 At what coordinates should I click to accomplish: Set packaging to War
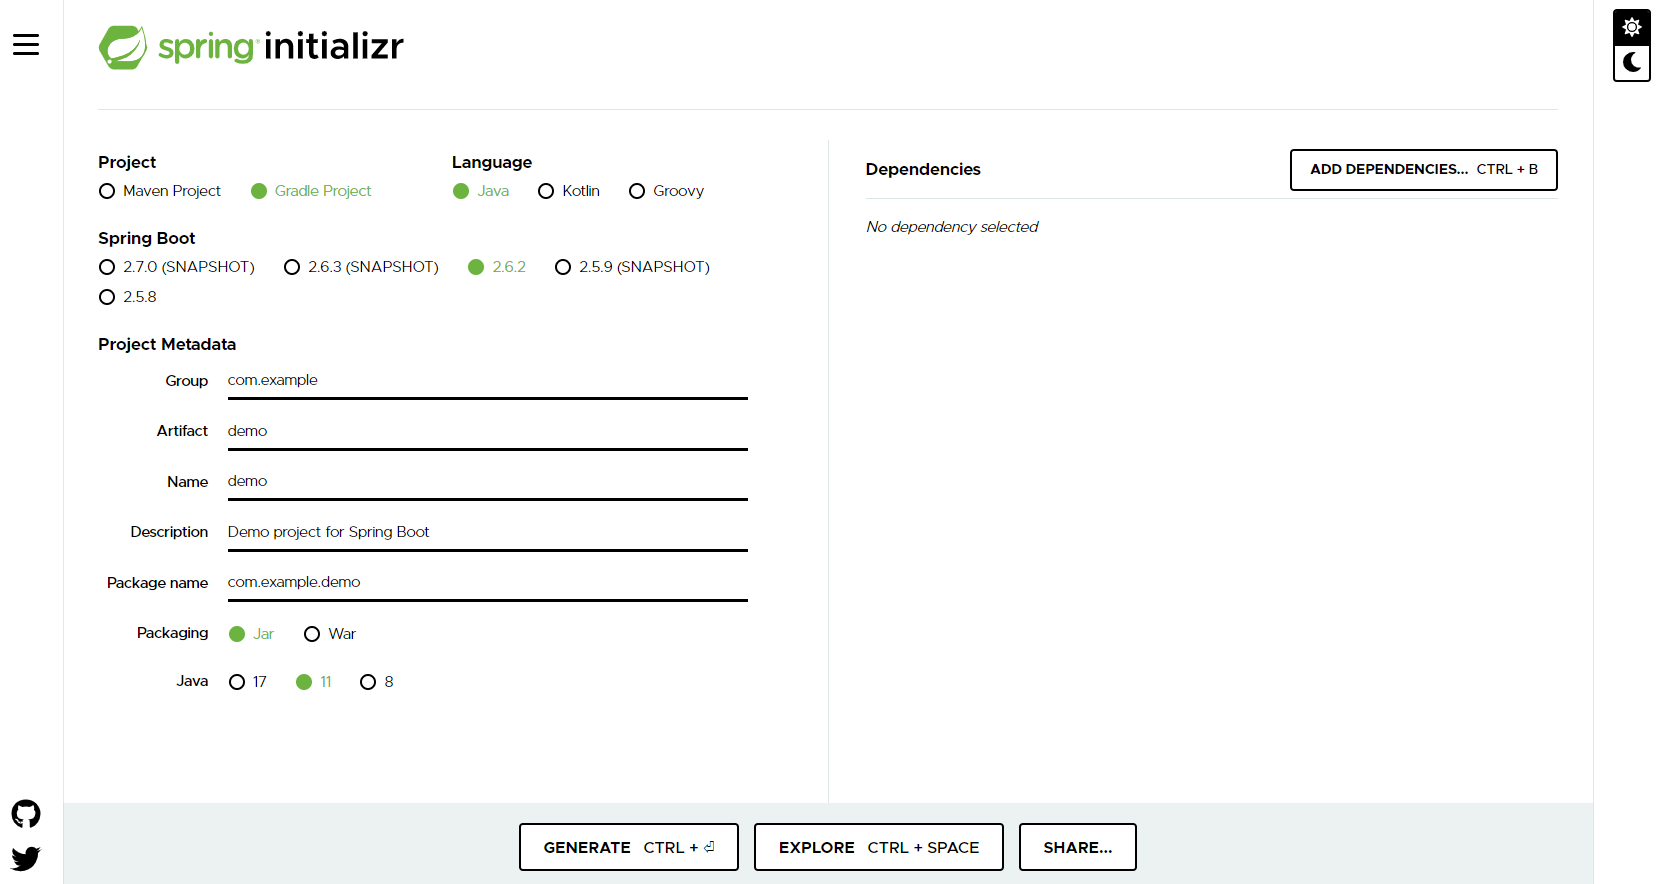point(330,634)
